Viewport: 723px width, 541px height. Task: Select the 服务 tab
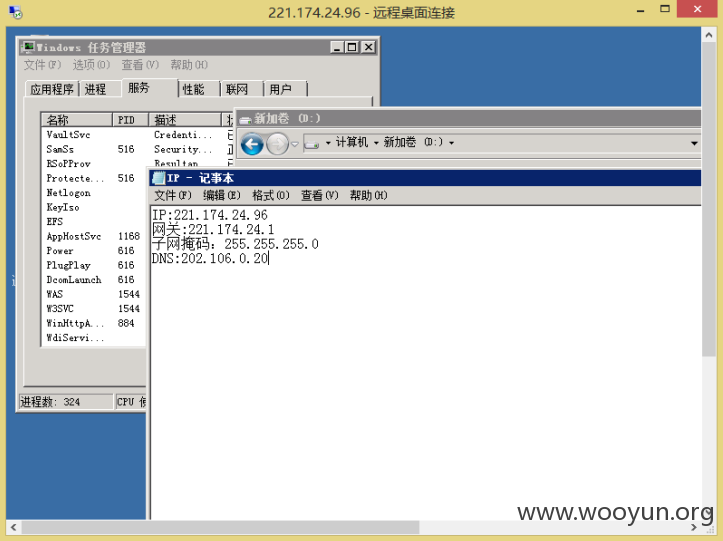149,88
